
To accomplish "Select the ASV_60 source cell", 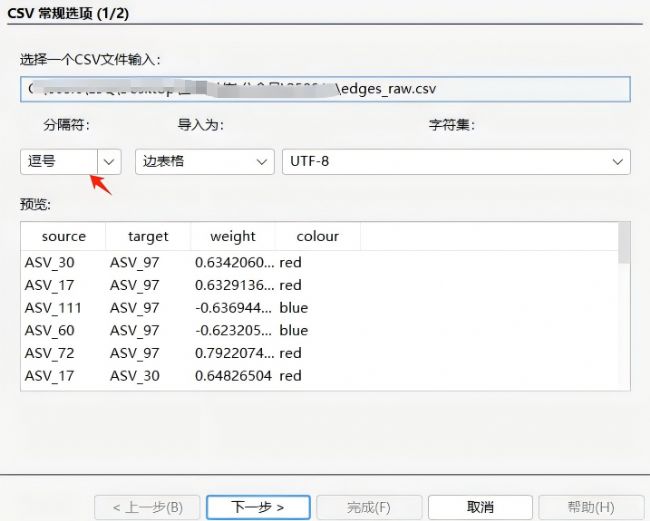I will (49, 331).
